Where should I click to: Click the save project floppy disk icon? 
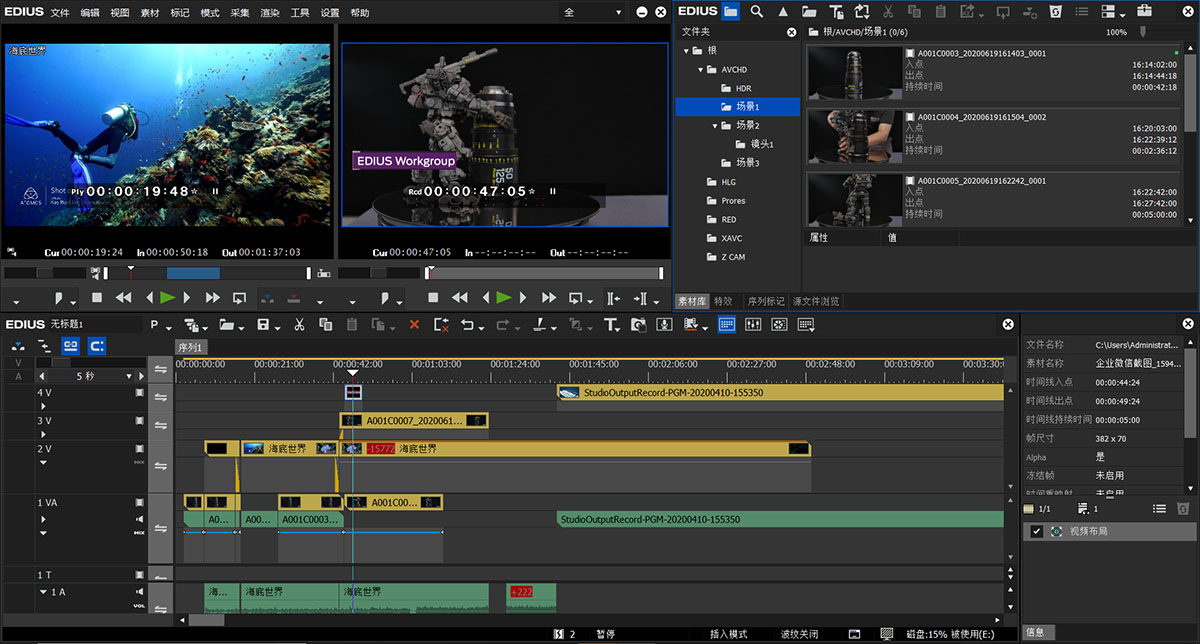coord(263,325)
